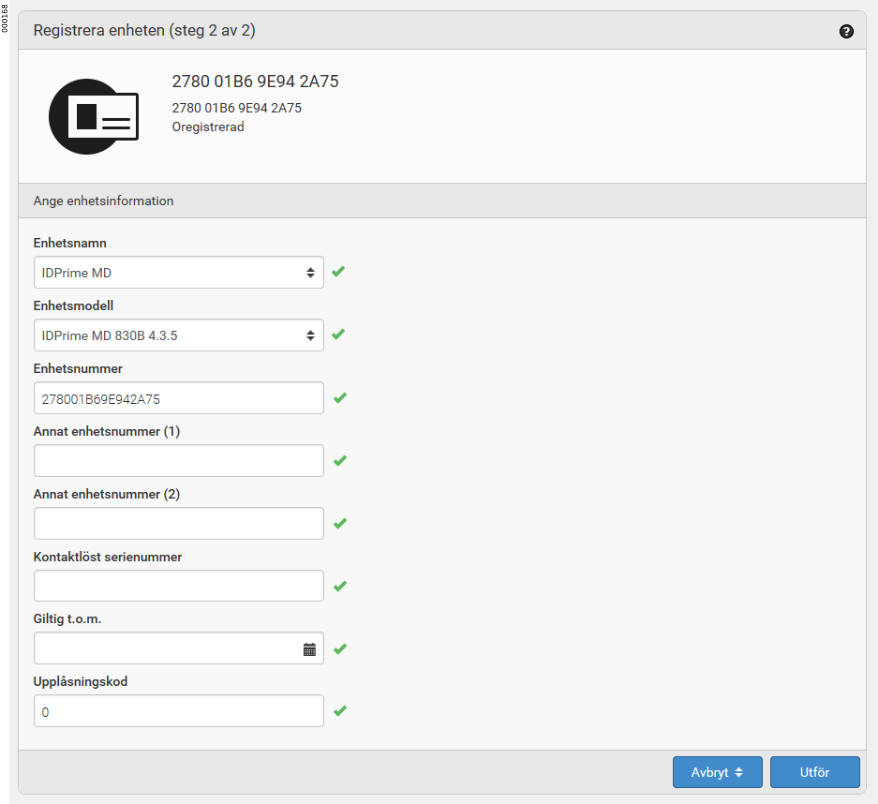The width and height of the screenshot is (878, 804).
Task: Select the Annat enhetsnummer (2) input
Action: point(178,523)
